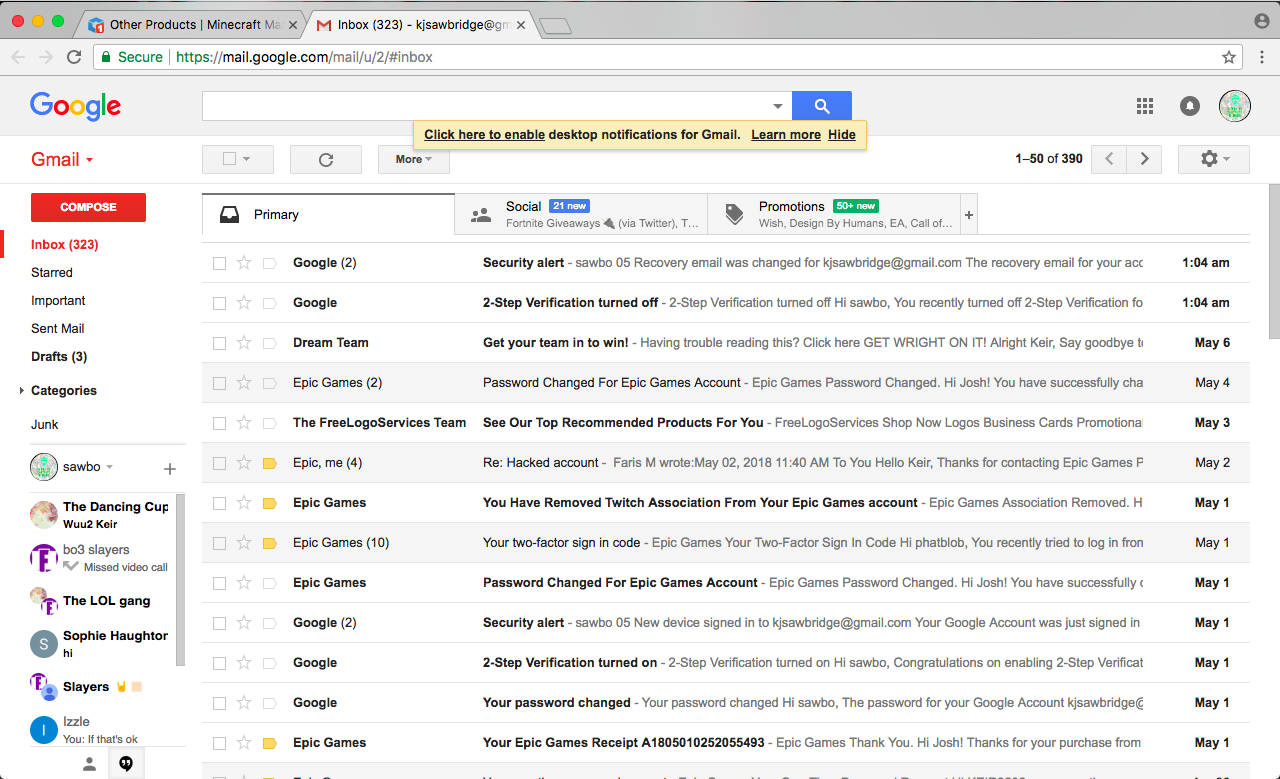Star the 'Re: Hacked account' email
This screenshot has height=779, width=1280.
tap(244, 463)
